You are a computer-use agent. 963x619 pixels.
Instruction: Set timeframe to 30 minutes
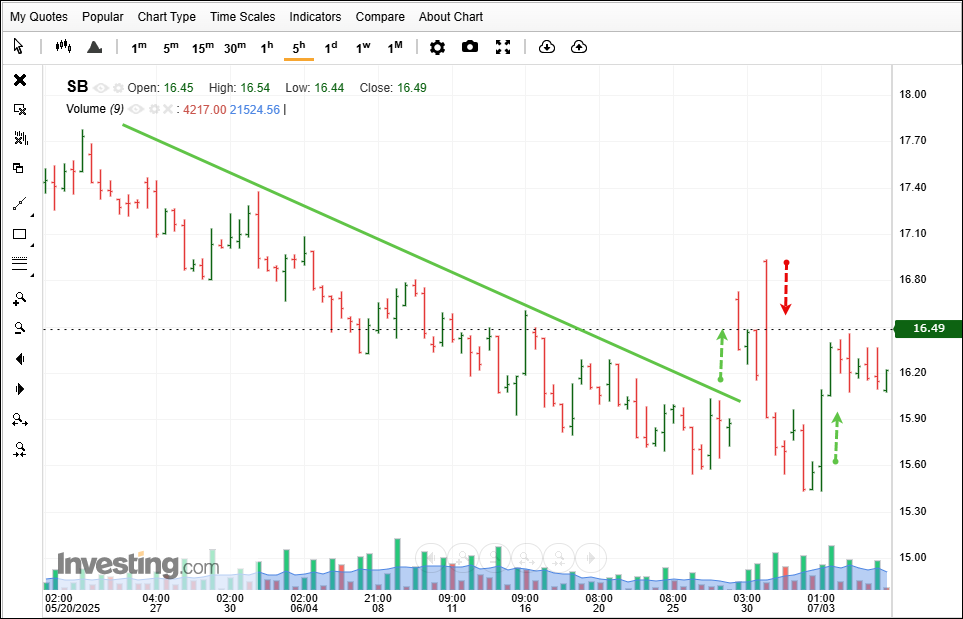(235, 47)
